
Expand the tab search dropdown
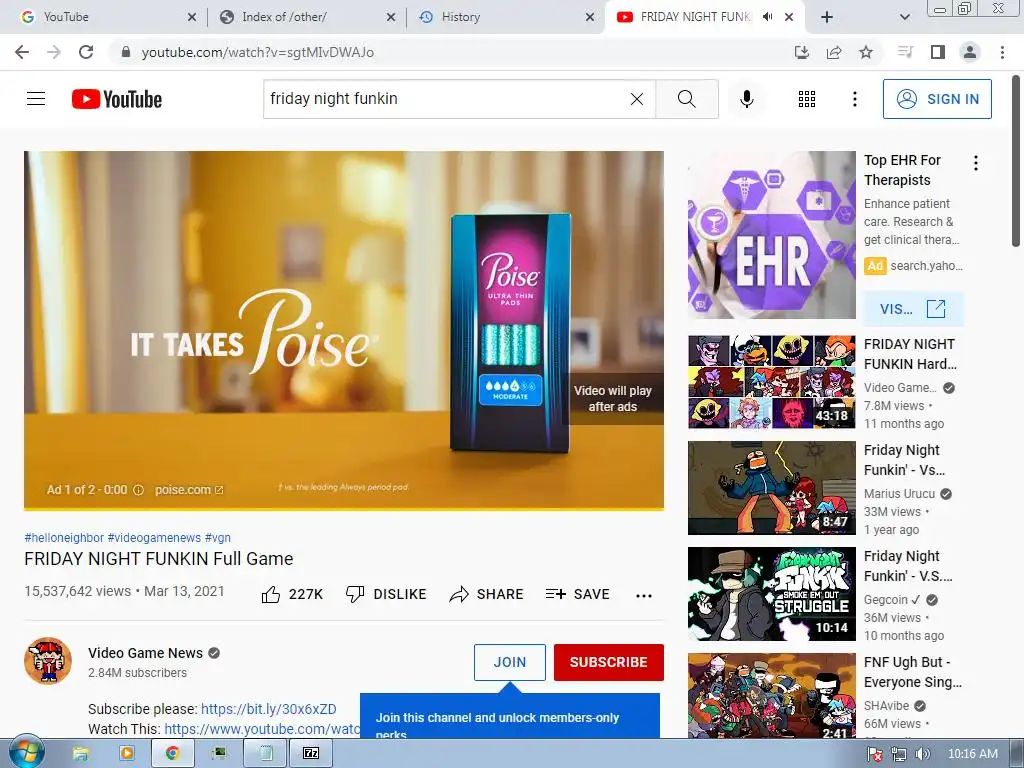[x=904, y=17]
